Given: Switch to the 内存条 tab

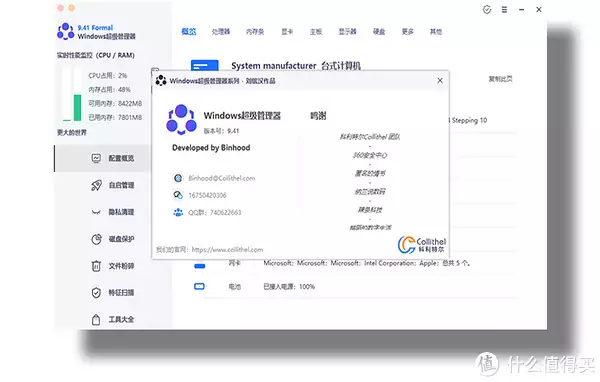Looking at the screenshot, I should (255, 32).
